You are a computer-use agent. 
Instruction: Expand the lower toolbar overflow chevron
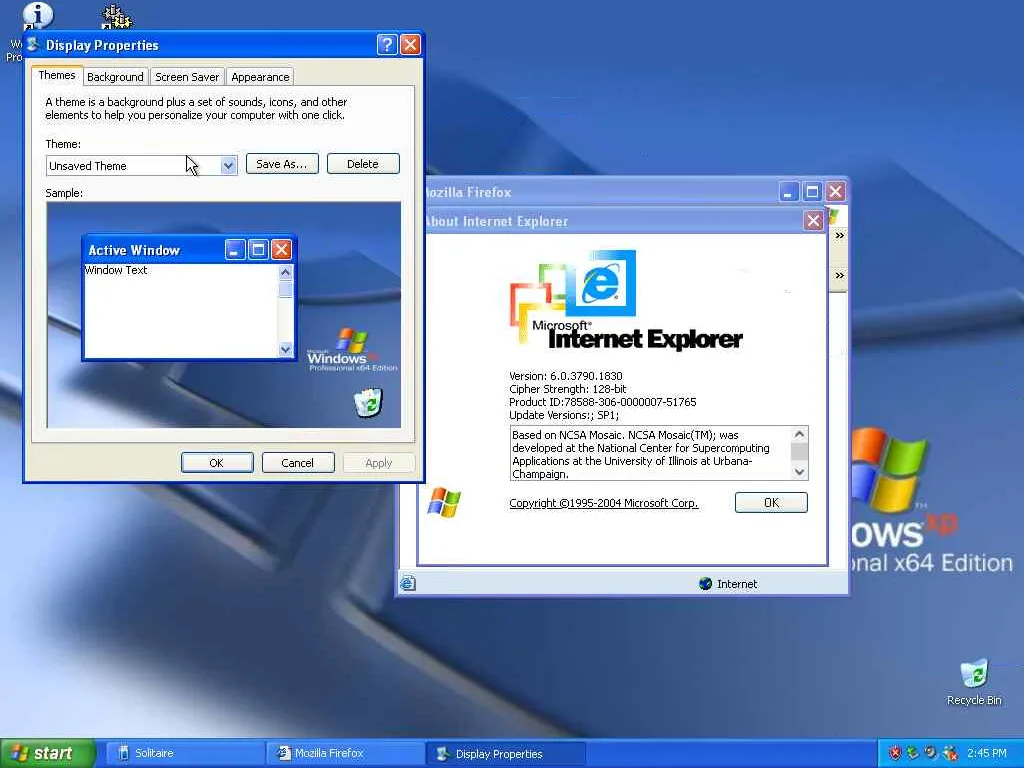(x=840, y=276)
